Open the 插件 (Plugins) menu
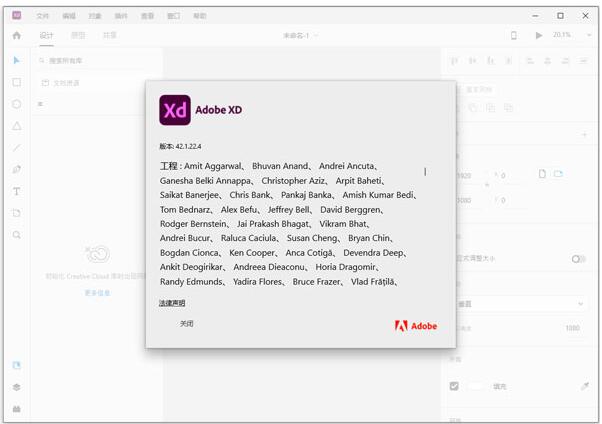Viewport: 602px width, 424px height. coord(121,16)
